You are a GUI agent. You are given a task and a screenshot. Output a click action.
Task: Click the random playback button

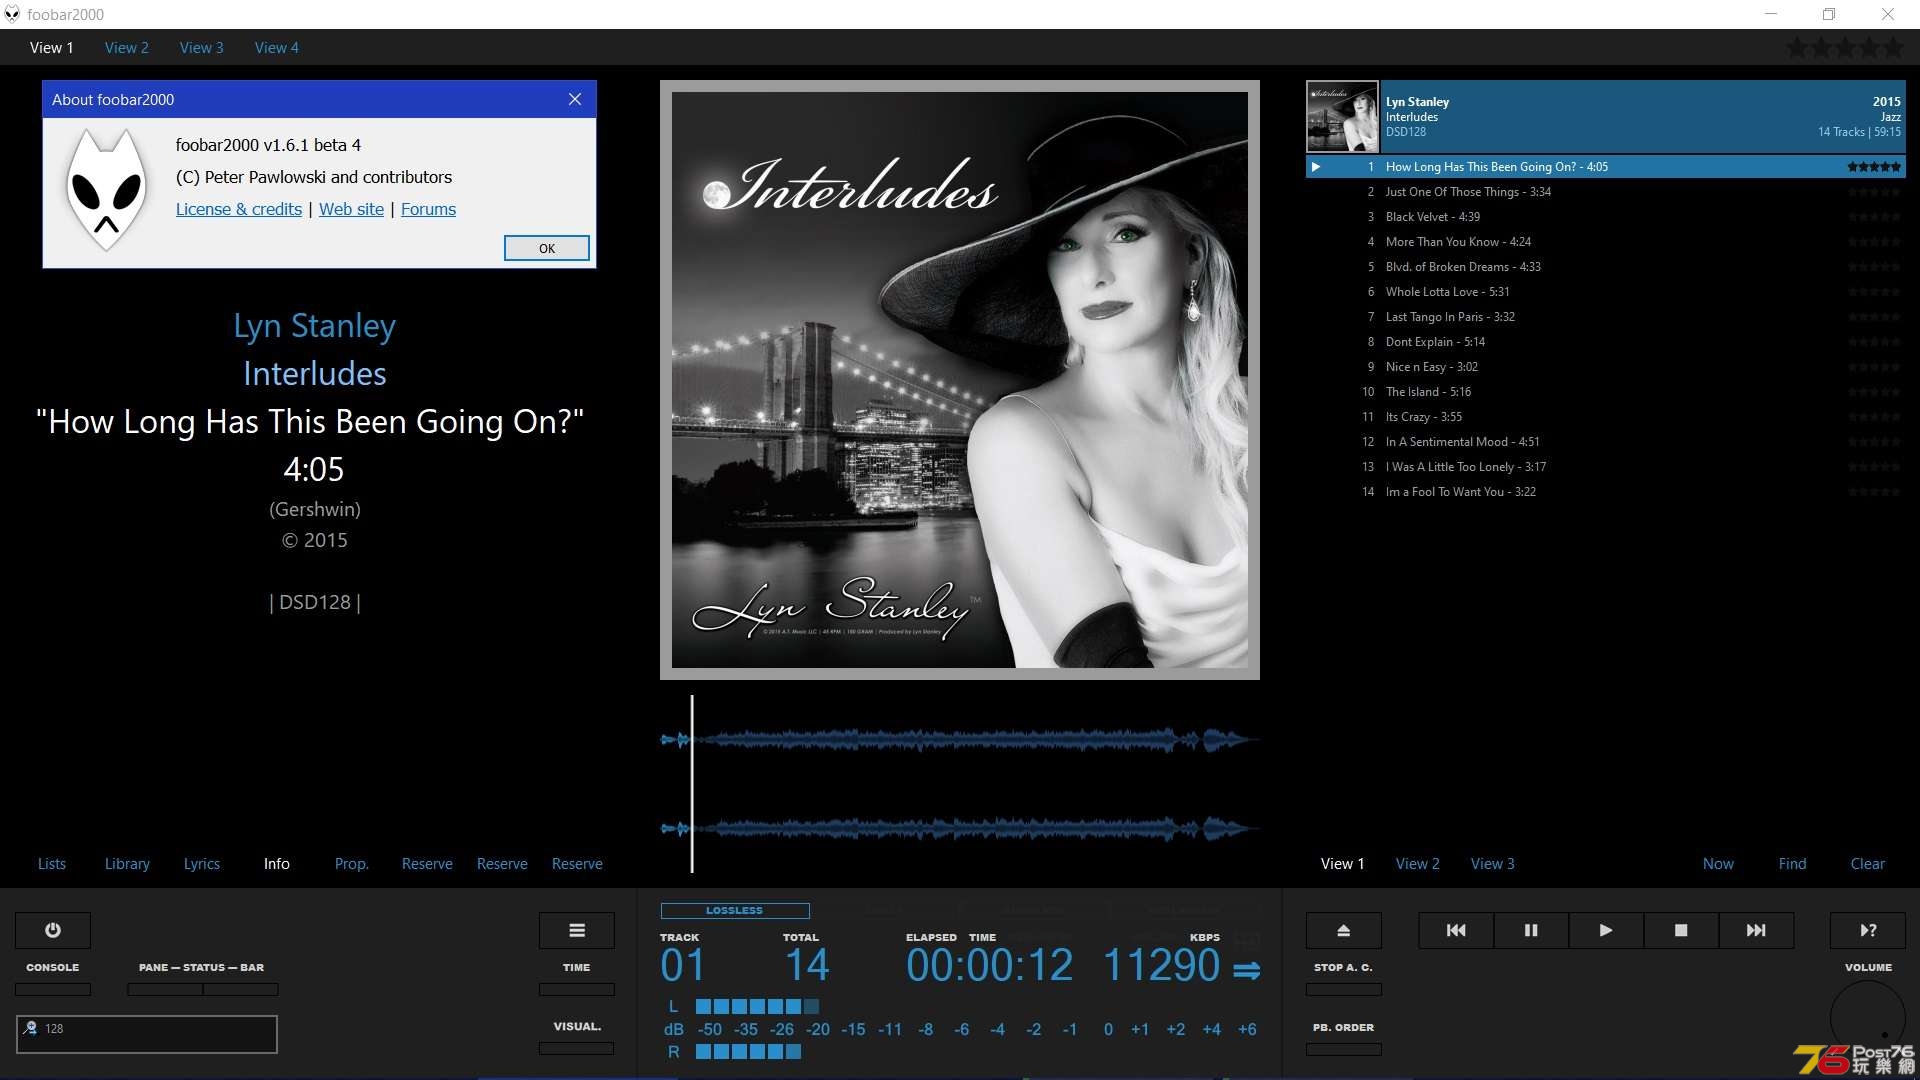(x=1868, y=930)
